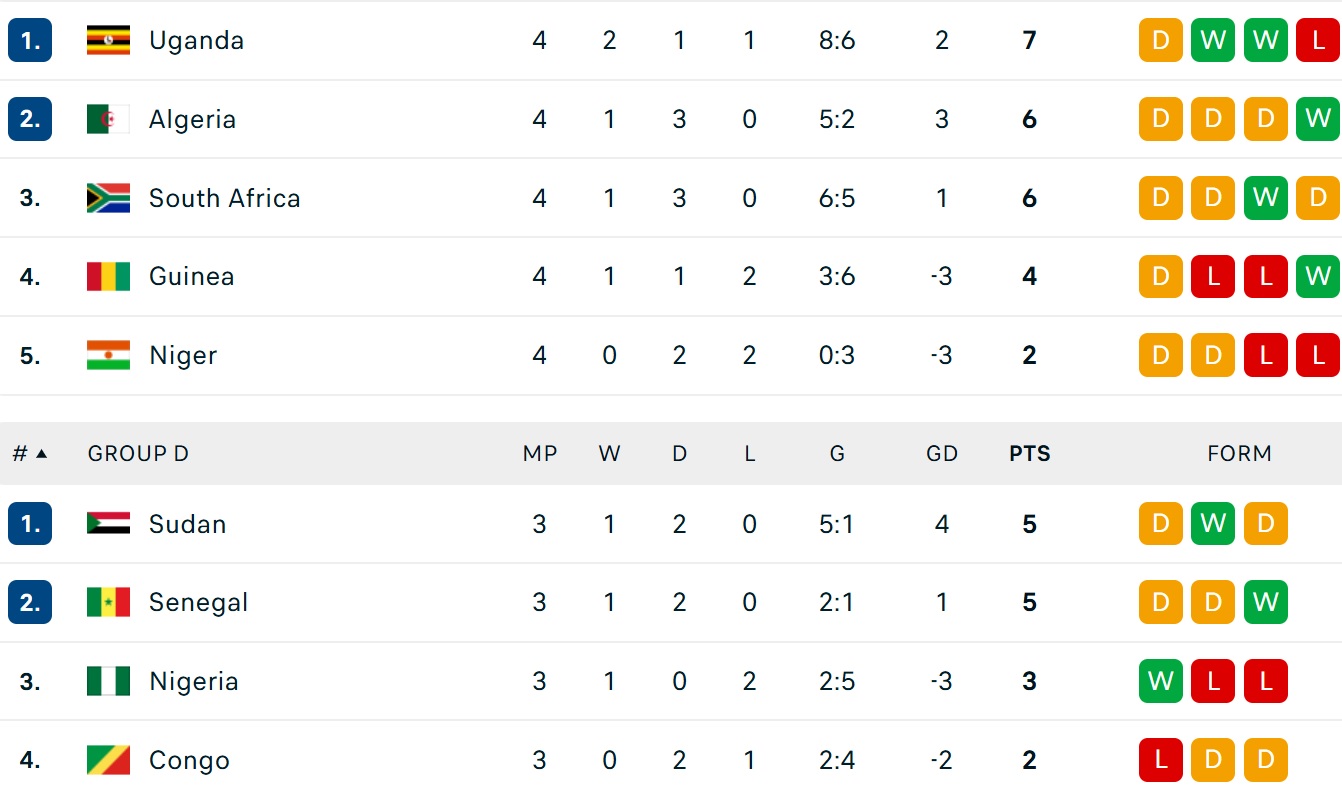Viewport: 1342px width, 786px height.
Task: Click the Senegal flag icon
Action: 108,603
